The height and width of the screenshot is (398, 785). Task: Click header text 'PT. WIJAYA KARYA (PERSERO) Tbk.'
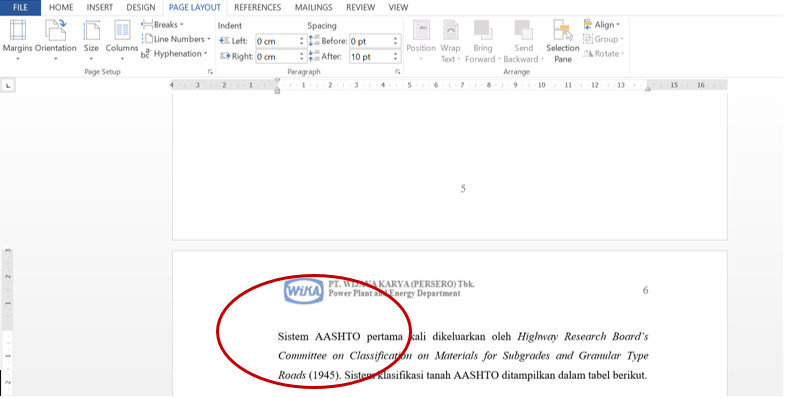coord(401,284)
